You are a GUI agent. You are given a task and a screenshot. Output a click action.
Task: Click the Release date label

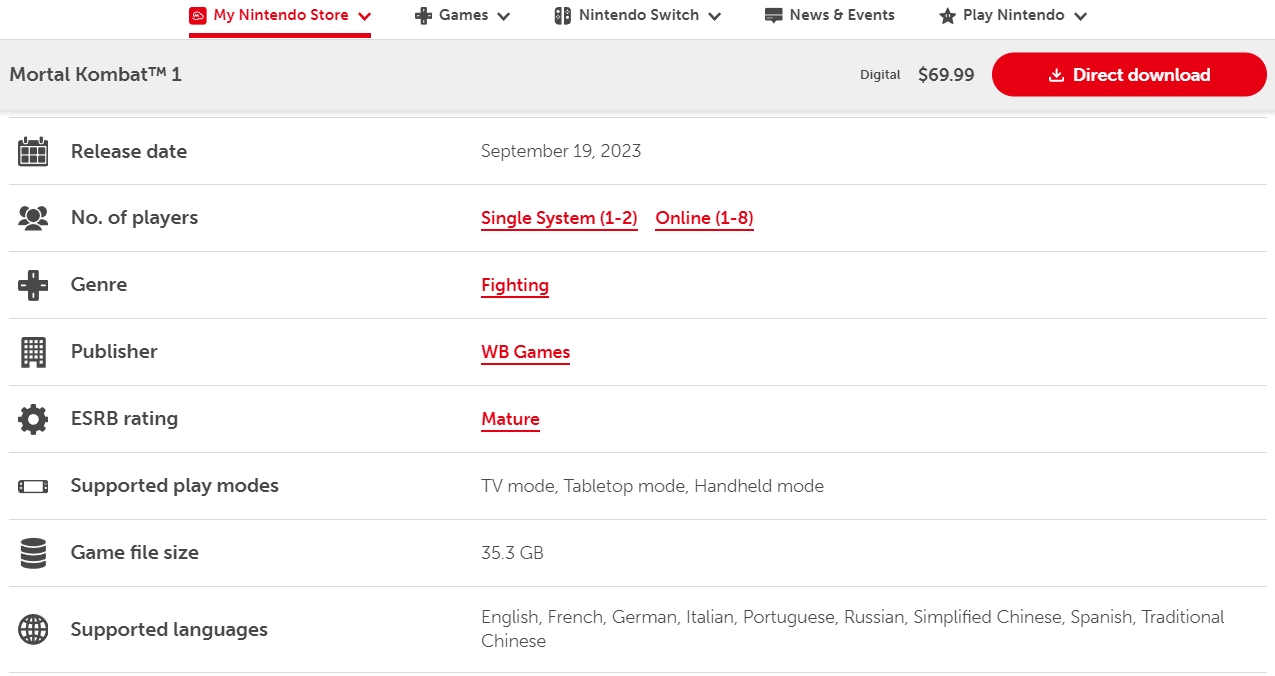pyautogui.click(x=129, y=152)
